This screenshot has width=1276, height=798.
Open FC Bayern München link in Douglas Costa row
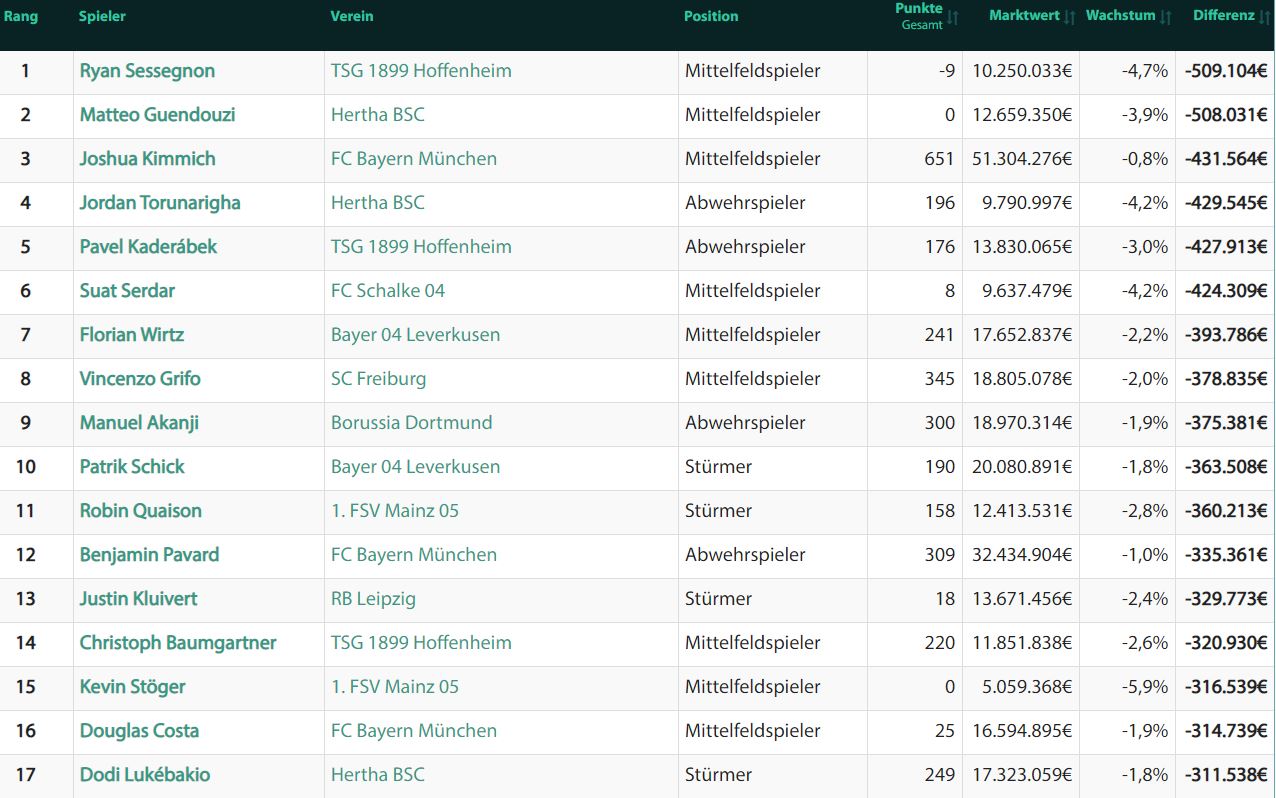pos(414,731)
